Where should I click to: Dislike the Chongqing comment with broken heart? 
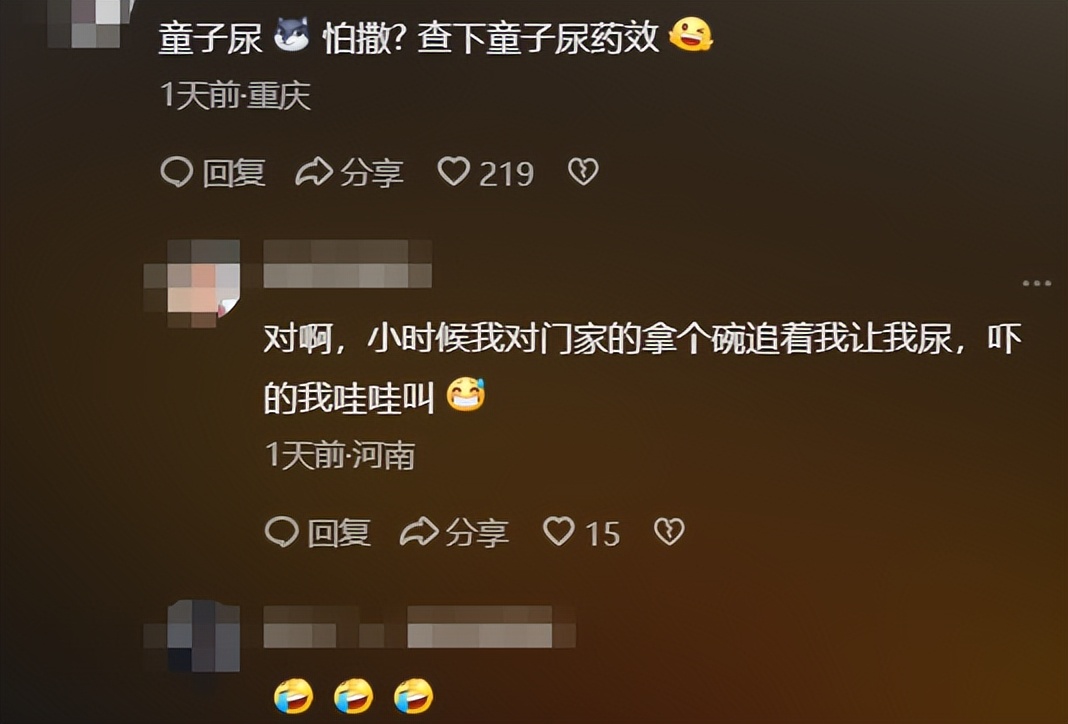pyautogui.click(x=583, y=172)
